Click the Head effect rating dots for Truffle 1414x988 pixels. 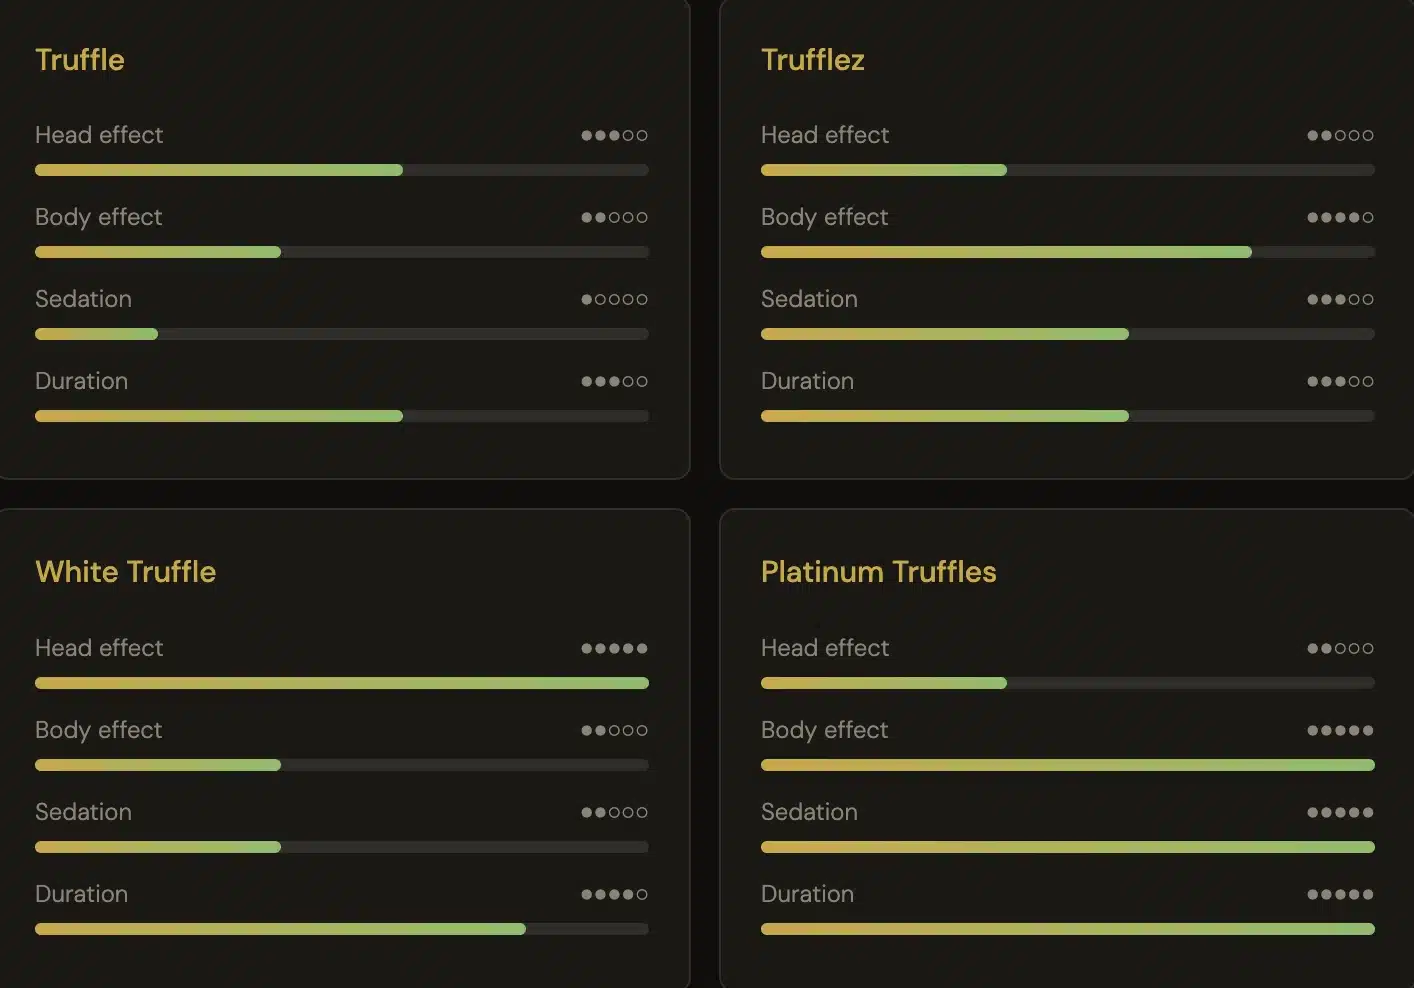[613, 135]
